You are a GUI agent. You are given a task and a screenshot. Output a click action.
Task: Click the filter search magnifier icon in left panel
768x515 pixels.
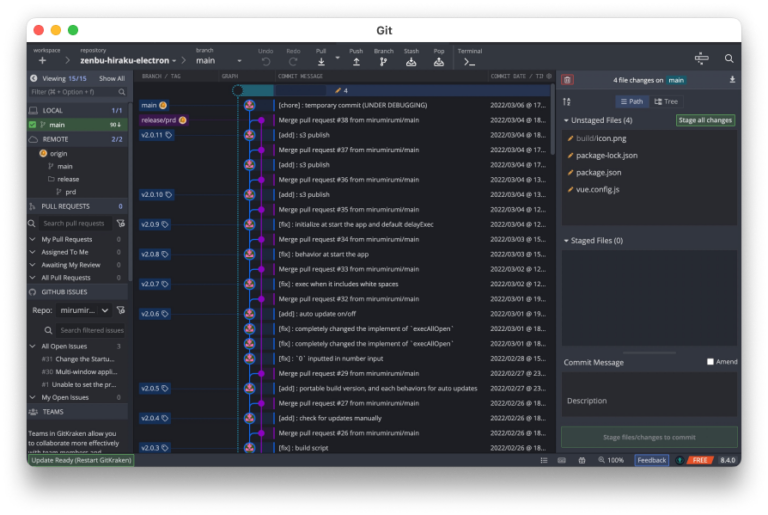[121, 92]
